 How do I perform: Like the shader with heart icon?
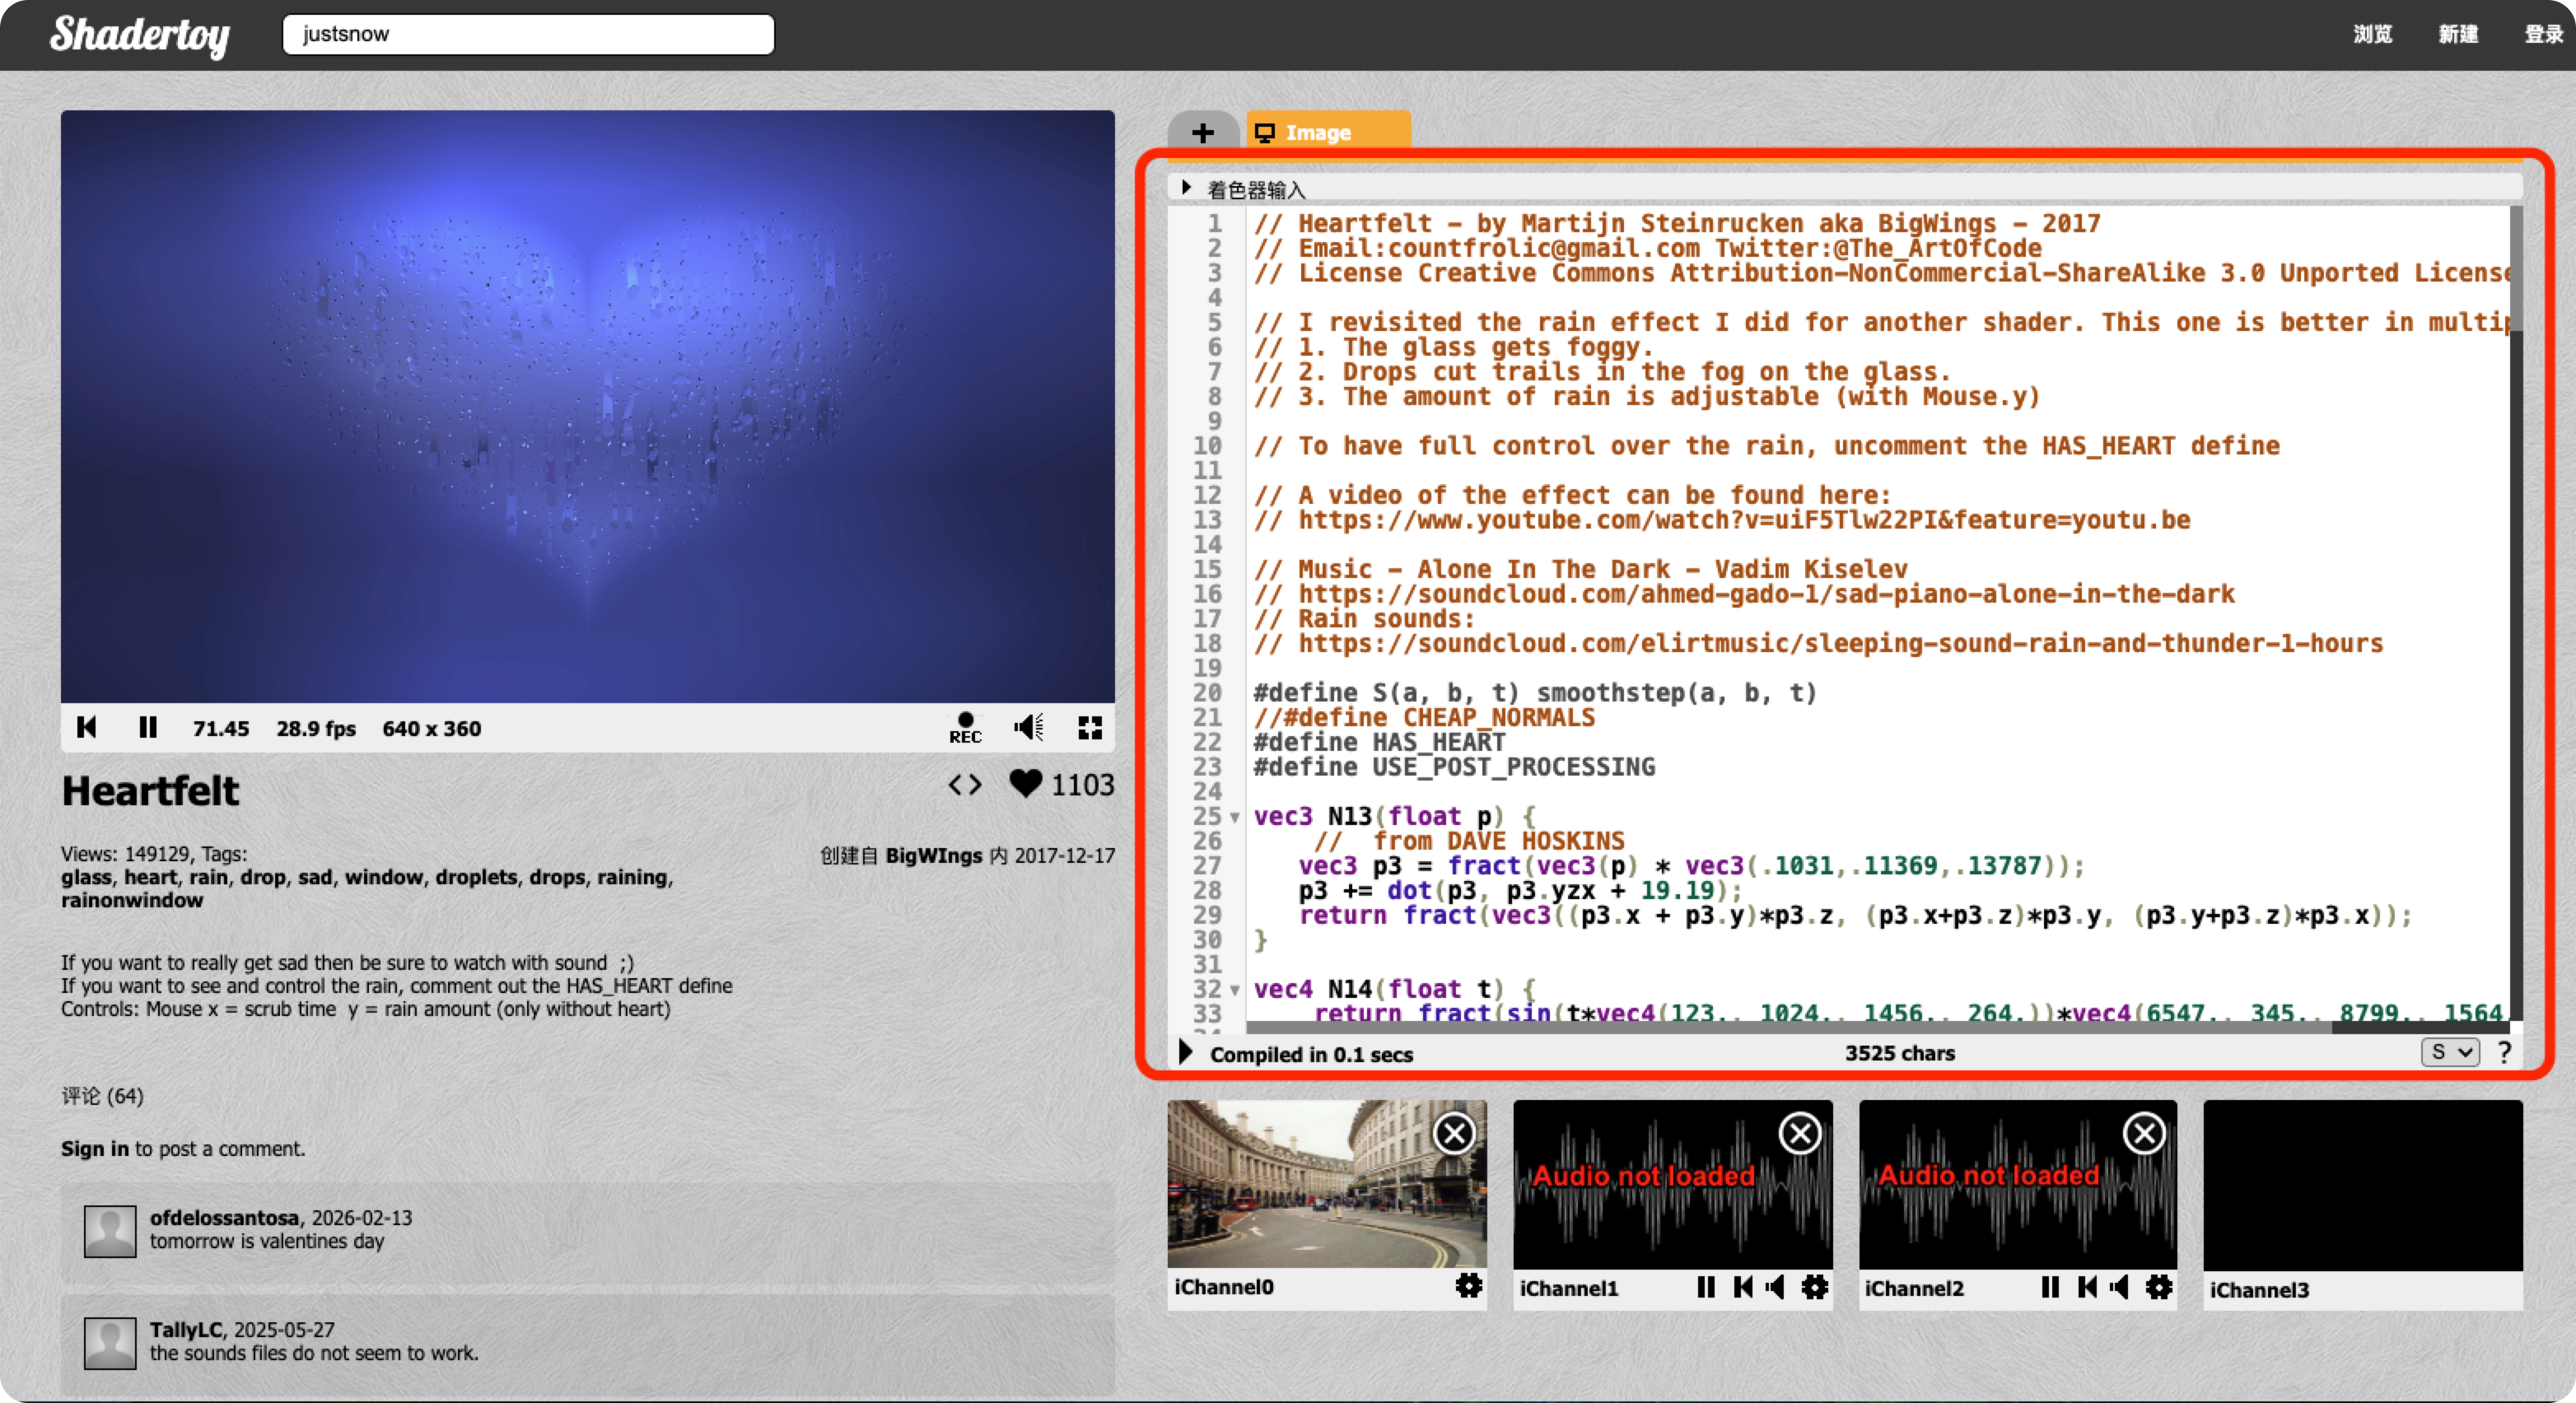coord(1025,783)
